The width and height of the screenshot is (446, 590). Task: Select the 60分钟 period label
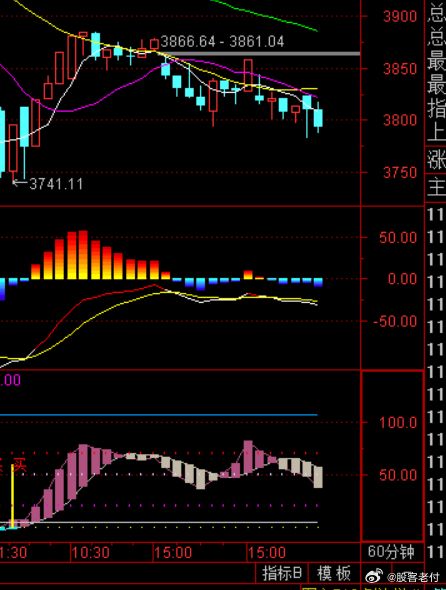391,552
